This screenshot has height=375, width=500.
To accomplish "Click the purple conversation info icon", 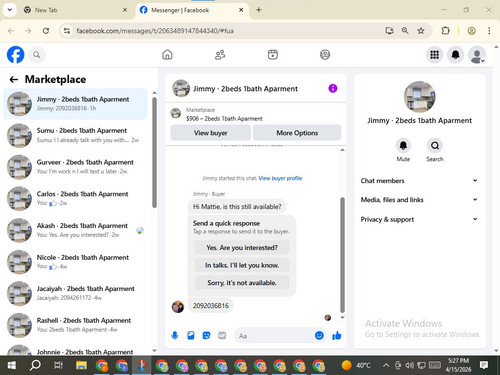I will point(333,88).
